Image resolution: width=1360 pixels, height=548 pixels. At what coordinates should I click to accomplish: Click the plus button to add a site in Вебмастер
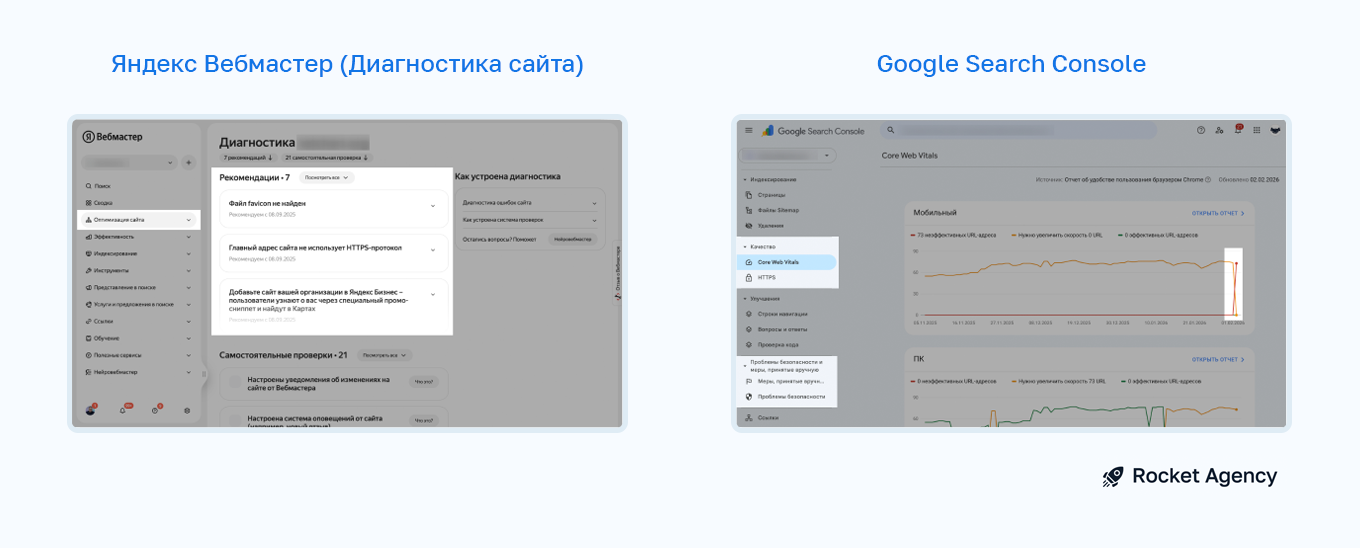coord(189,162)
